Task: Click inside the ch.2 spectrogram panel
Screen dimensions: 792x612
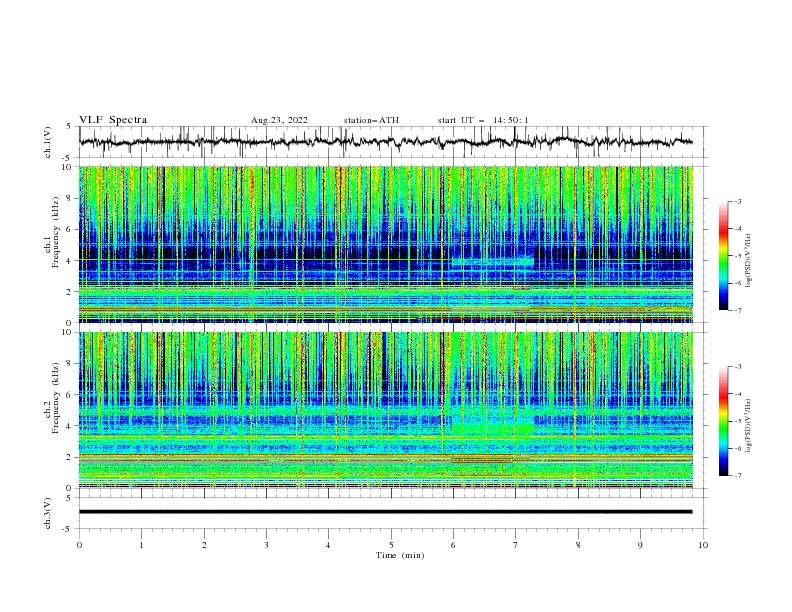Action: coord(386,410)
